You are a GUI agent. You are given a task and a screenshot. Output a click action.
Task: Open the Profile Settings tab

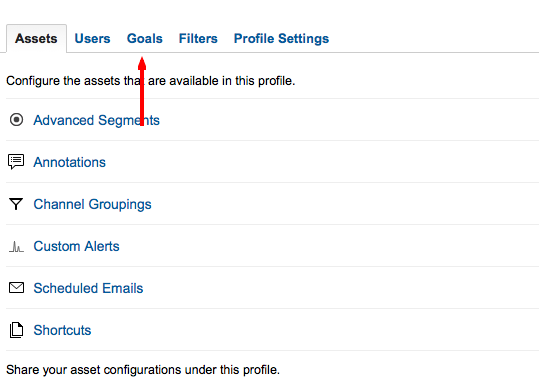point(282,38)
